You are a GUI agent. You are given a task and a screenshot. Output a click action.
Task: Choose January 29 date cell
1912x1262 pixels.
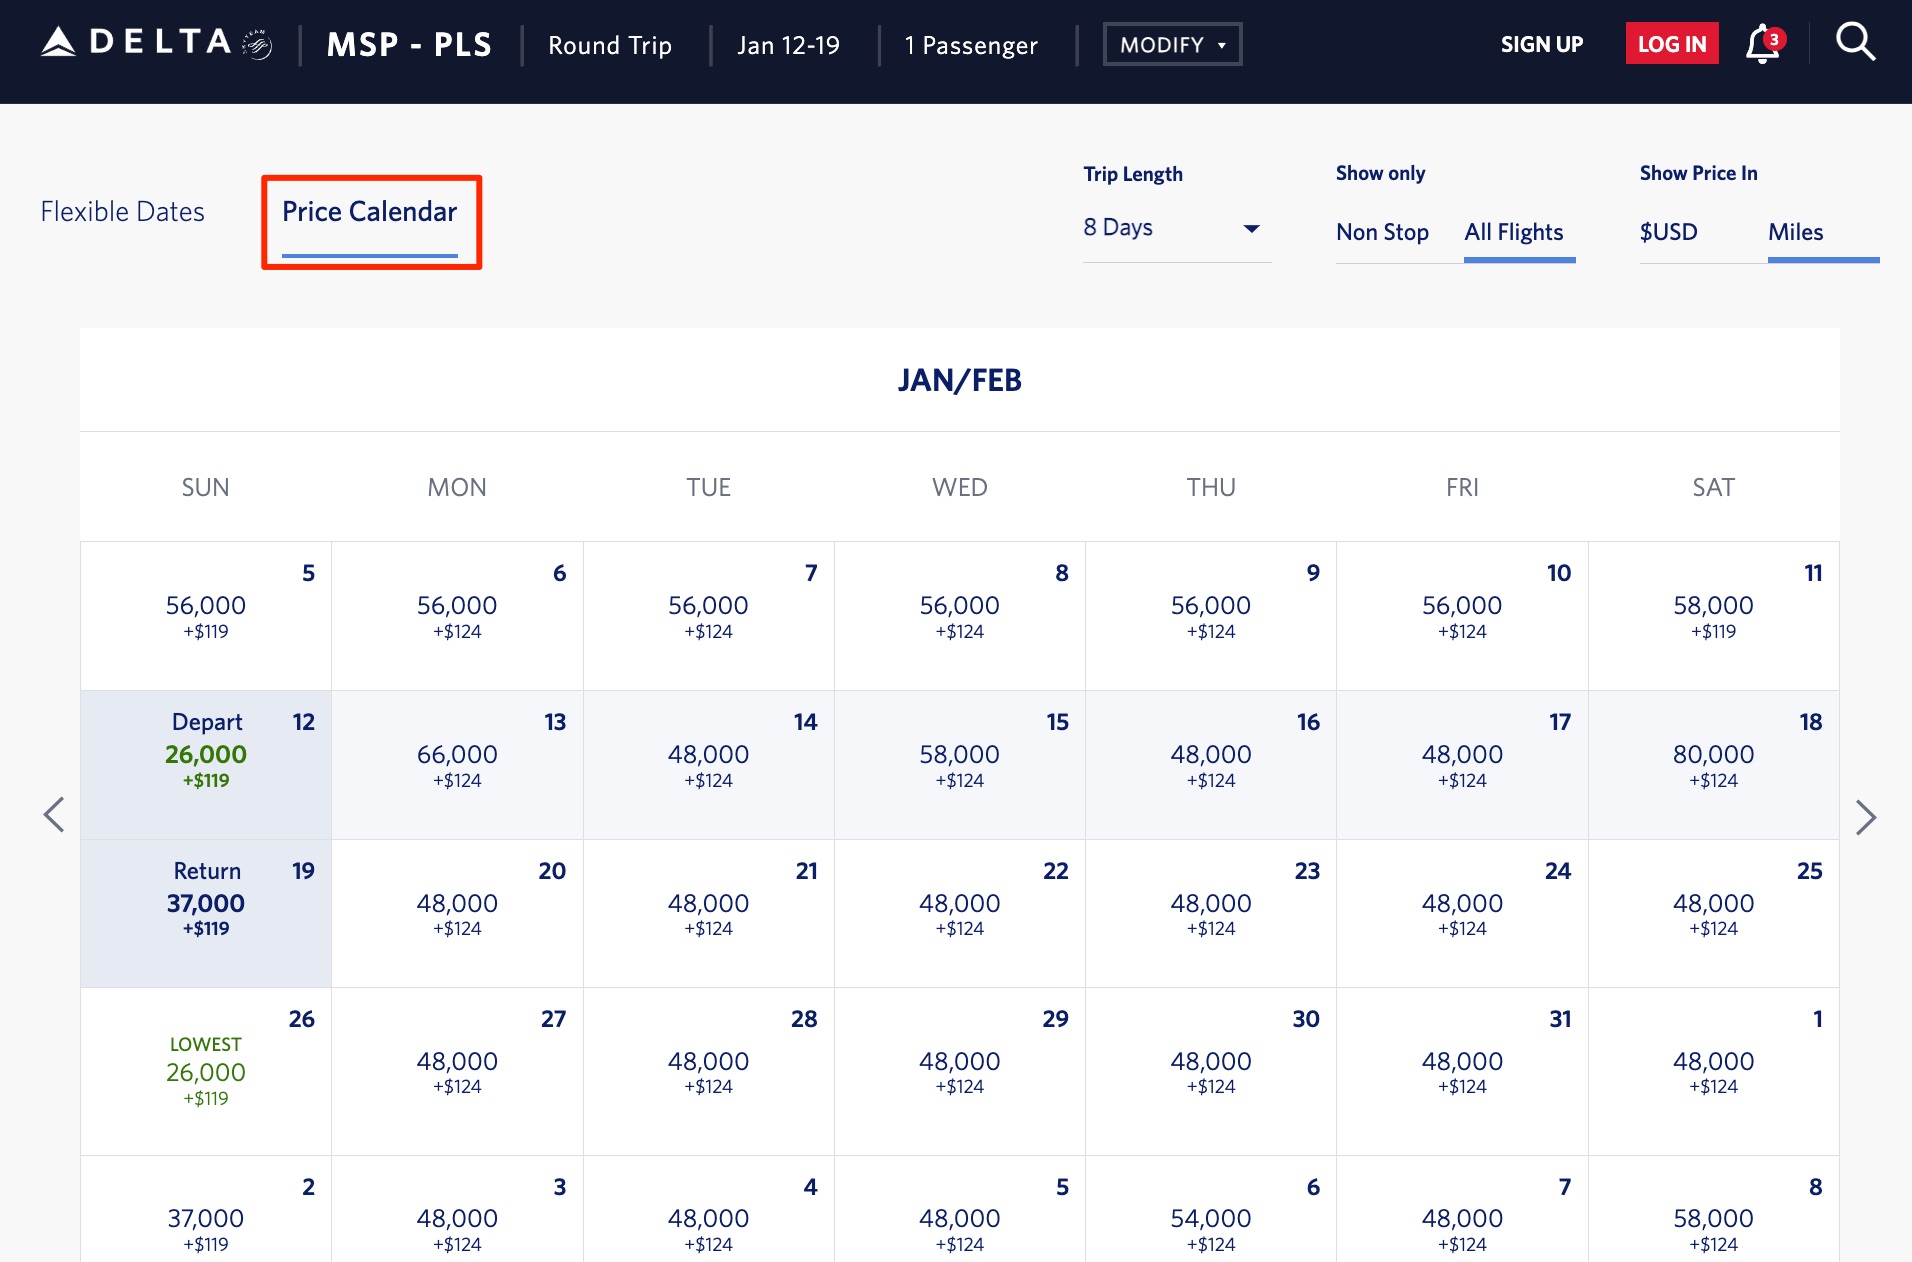pos(959,1071)
